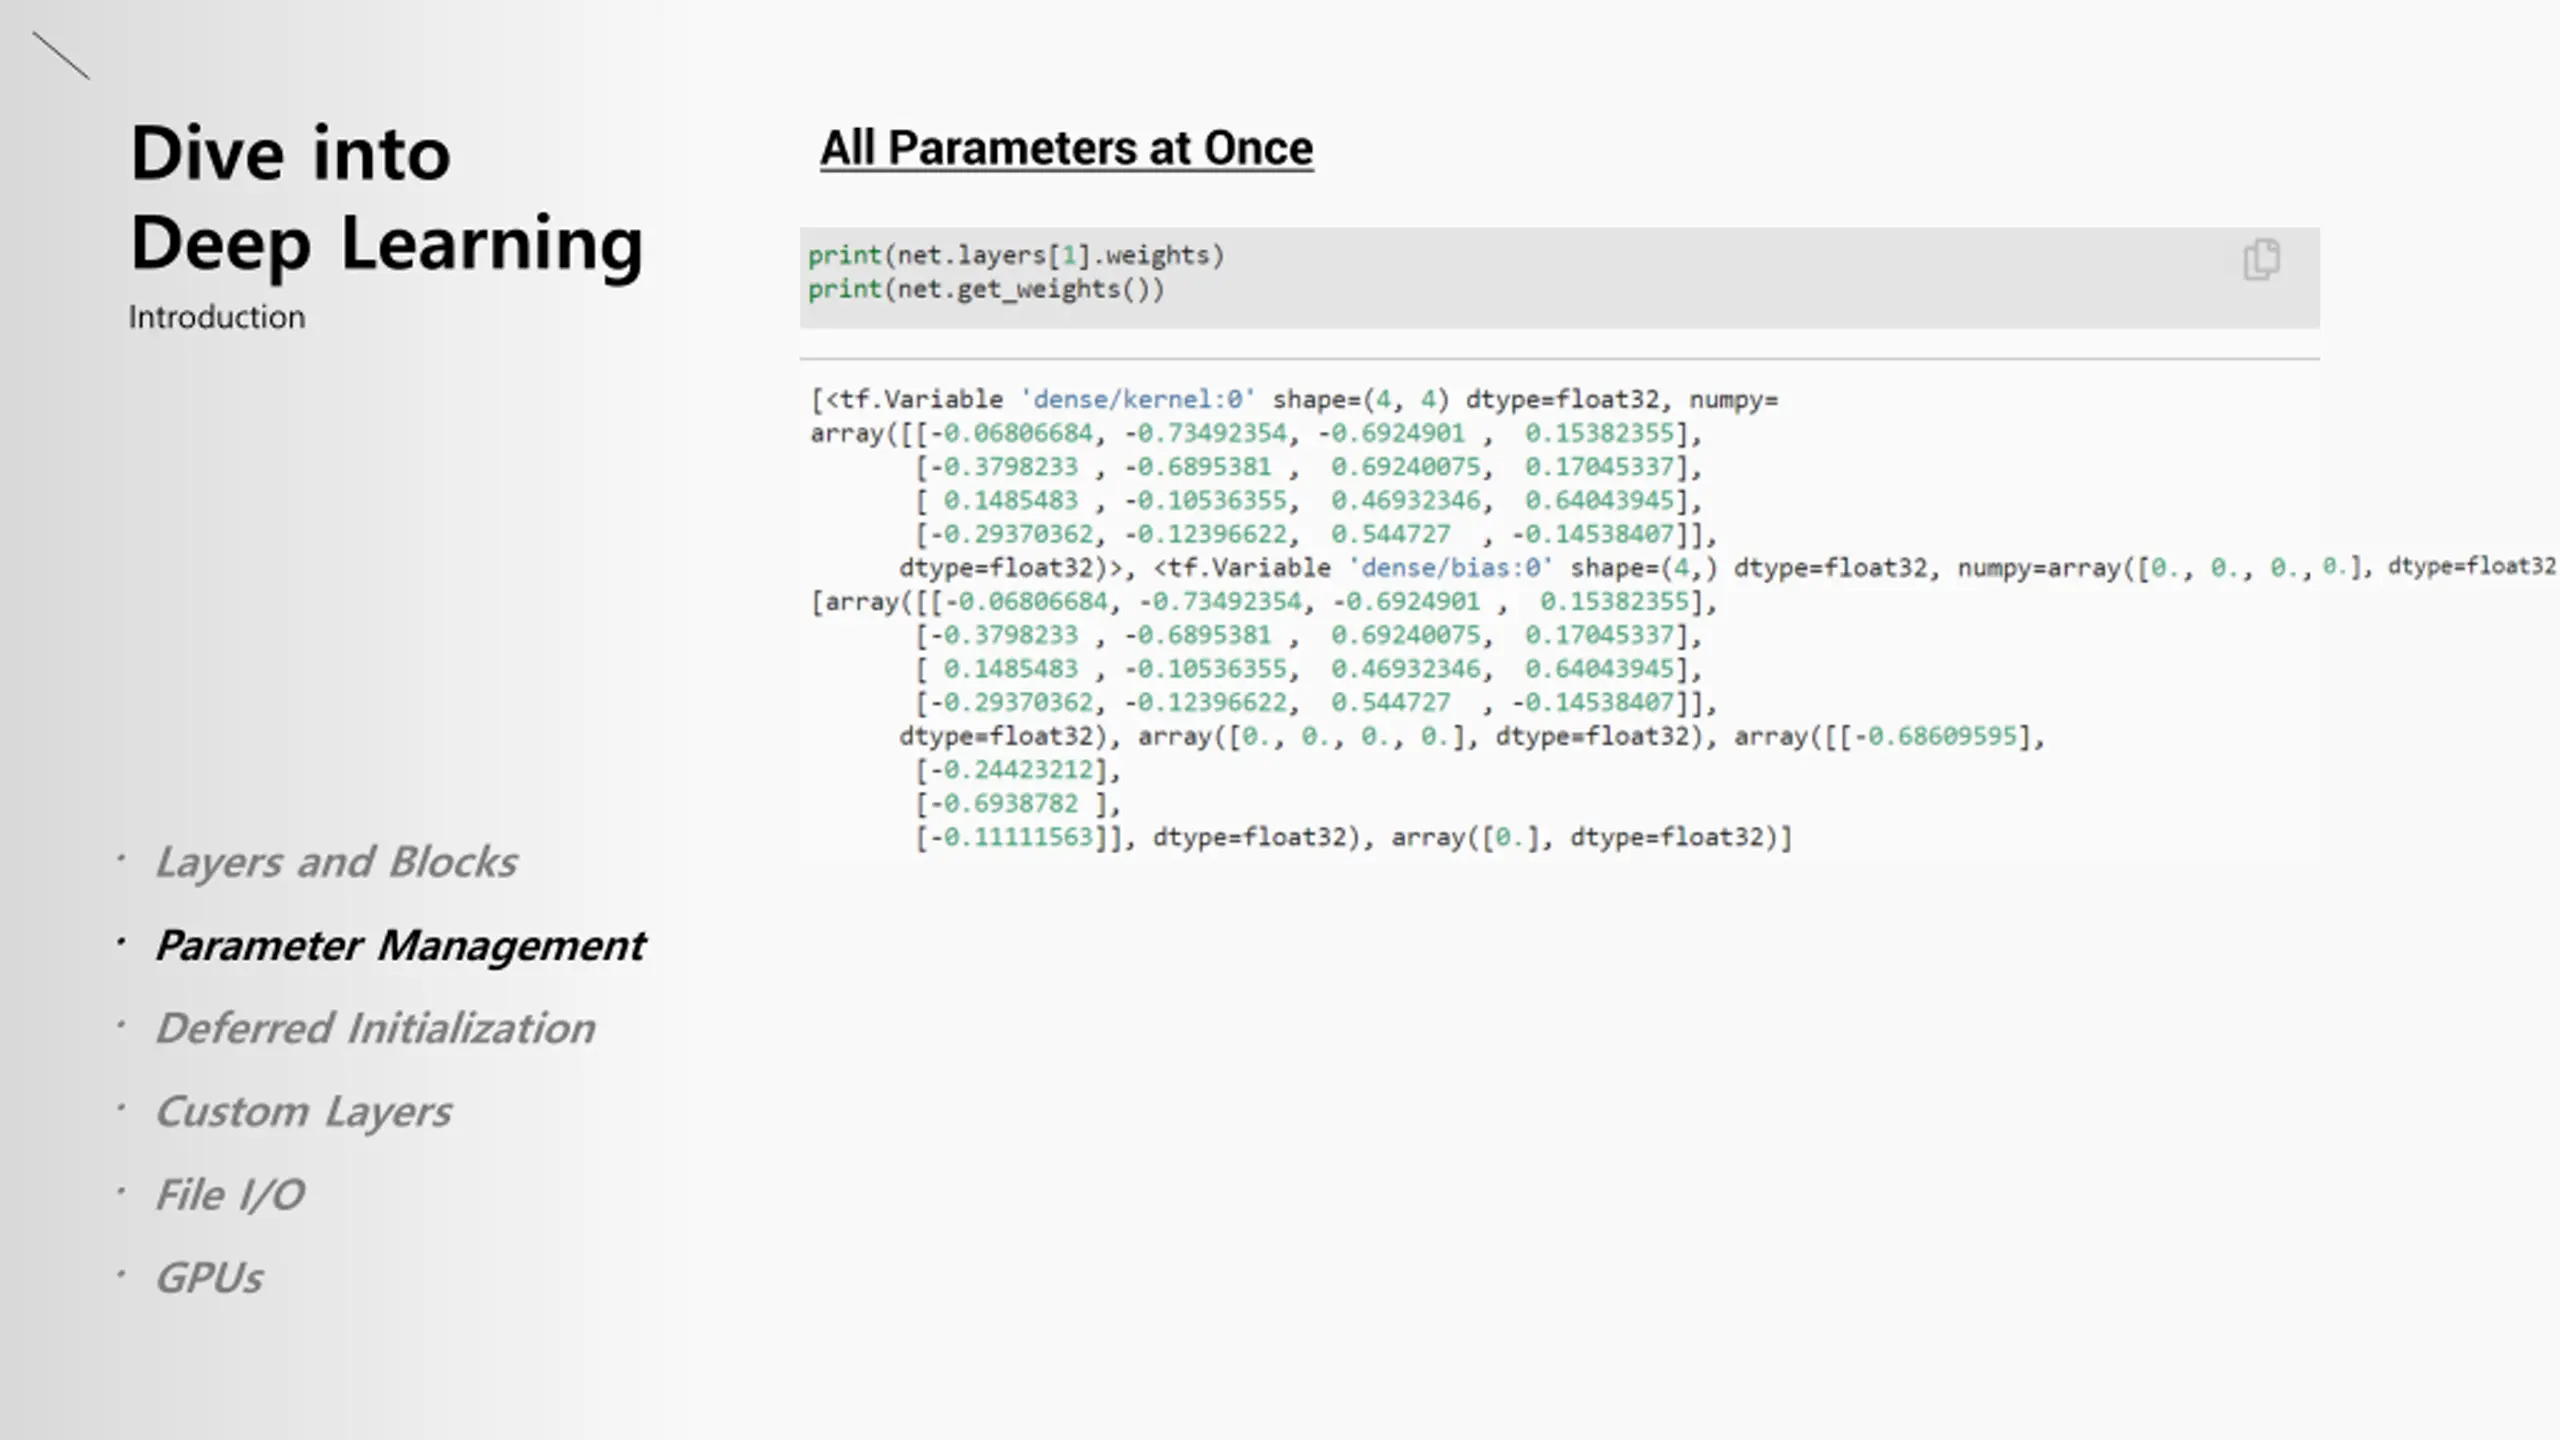Click the bullet beside Parameter Management

[x=121, y=942]
